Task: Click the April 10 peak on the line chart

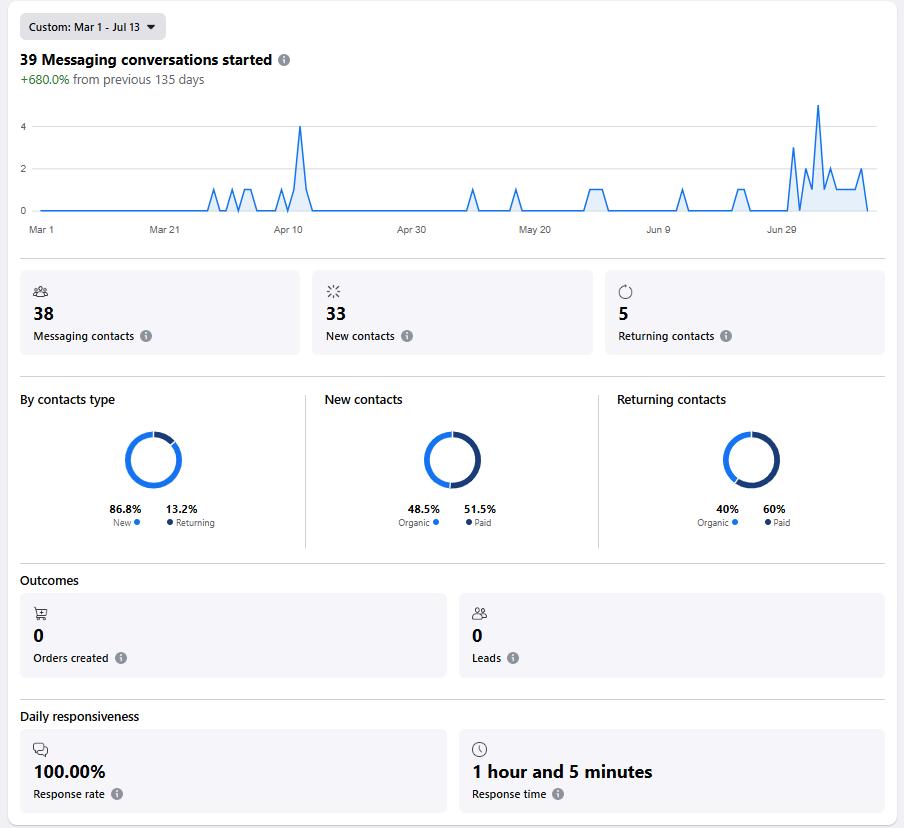Action: (x=300, y=127)
